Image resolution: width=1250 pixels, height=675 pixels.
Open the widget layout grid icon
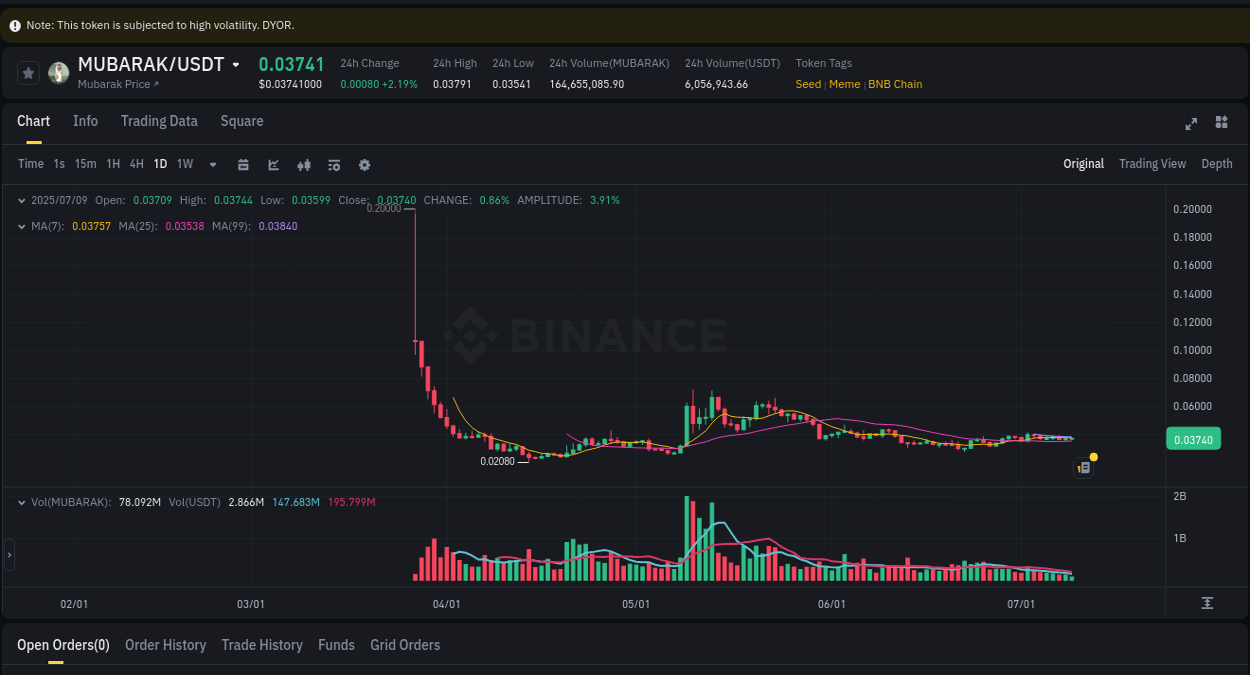coord(1221,122)
